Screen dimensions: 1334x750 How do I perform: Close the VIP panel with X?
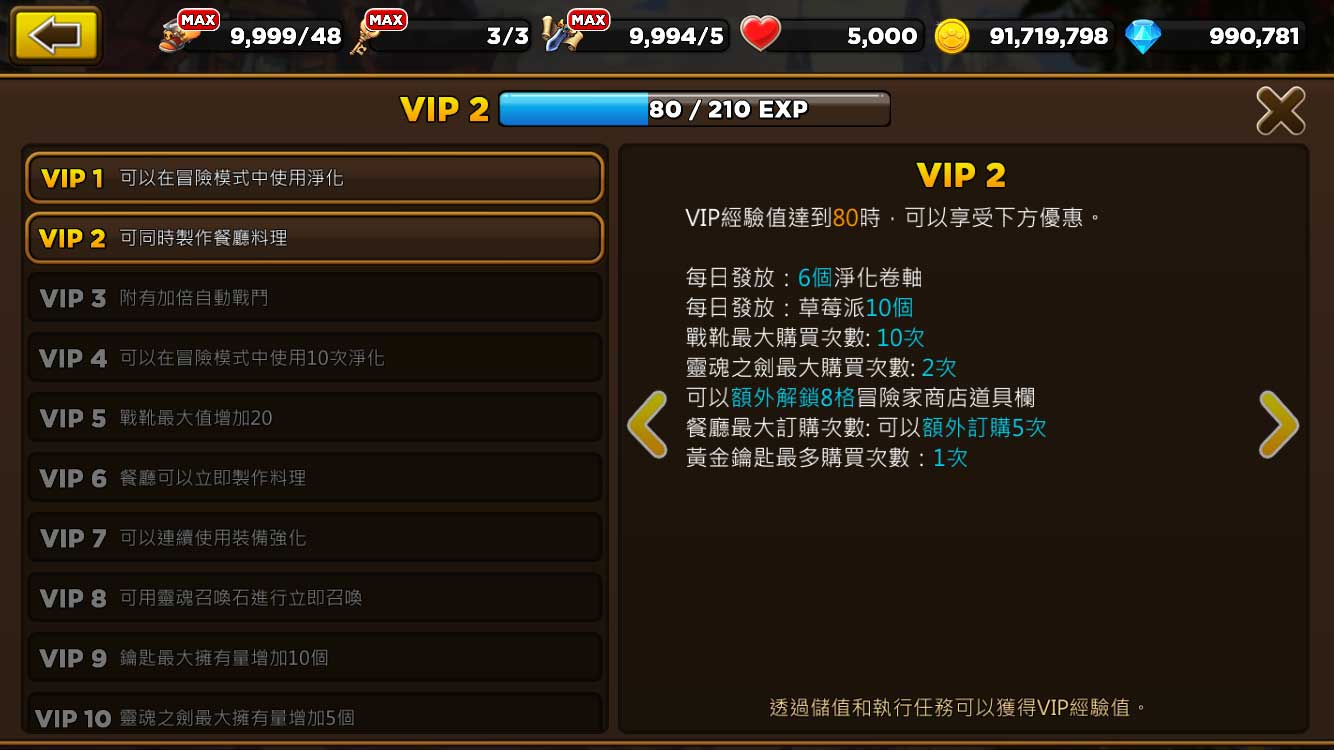tap(1281, 110)
